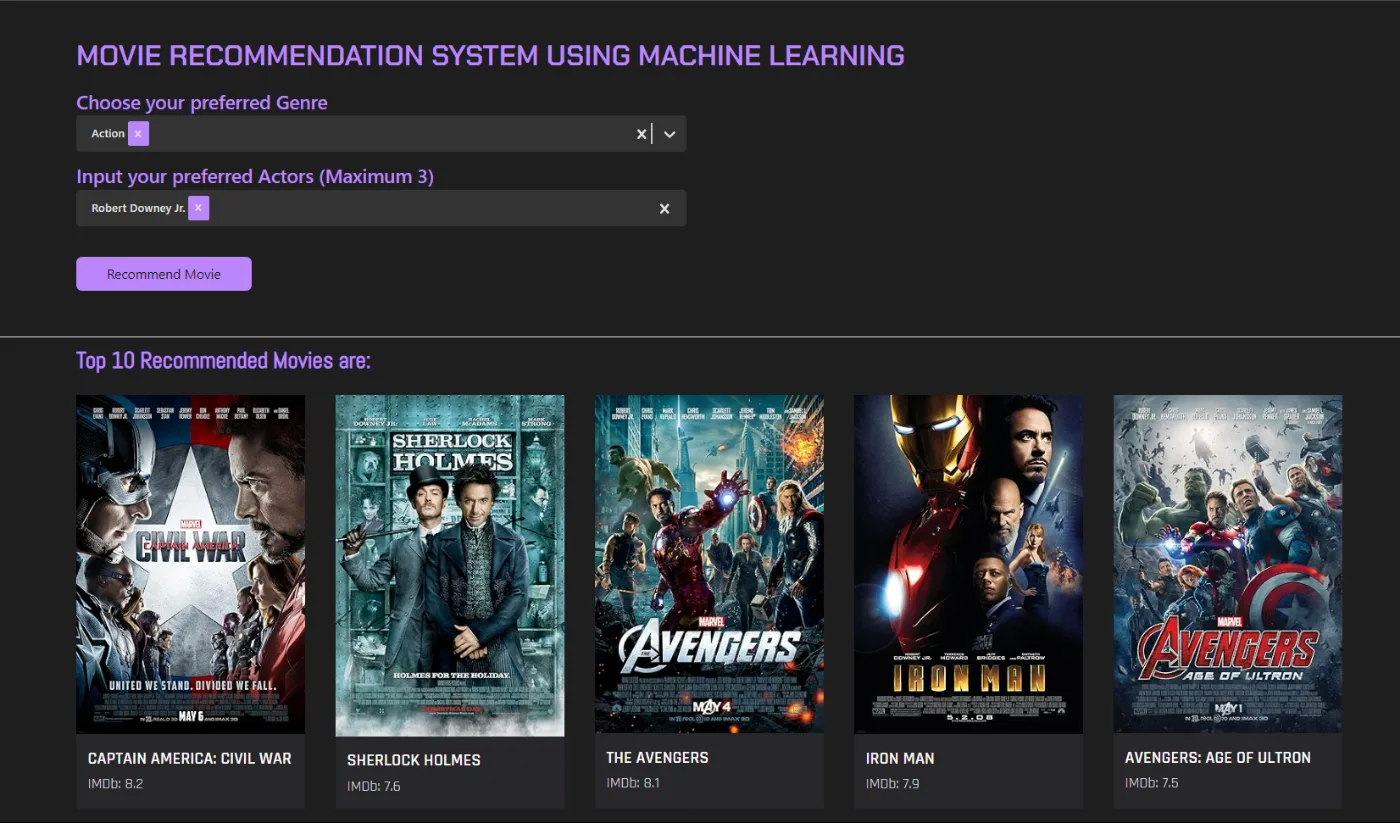The image size is (1400, 823).
Task: Click the Recommend Movie button
Action: 164,274
